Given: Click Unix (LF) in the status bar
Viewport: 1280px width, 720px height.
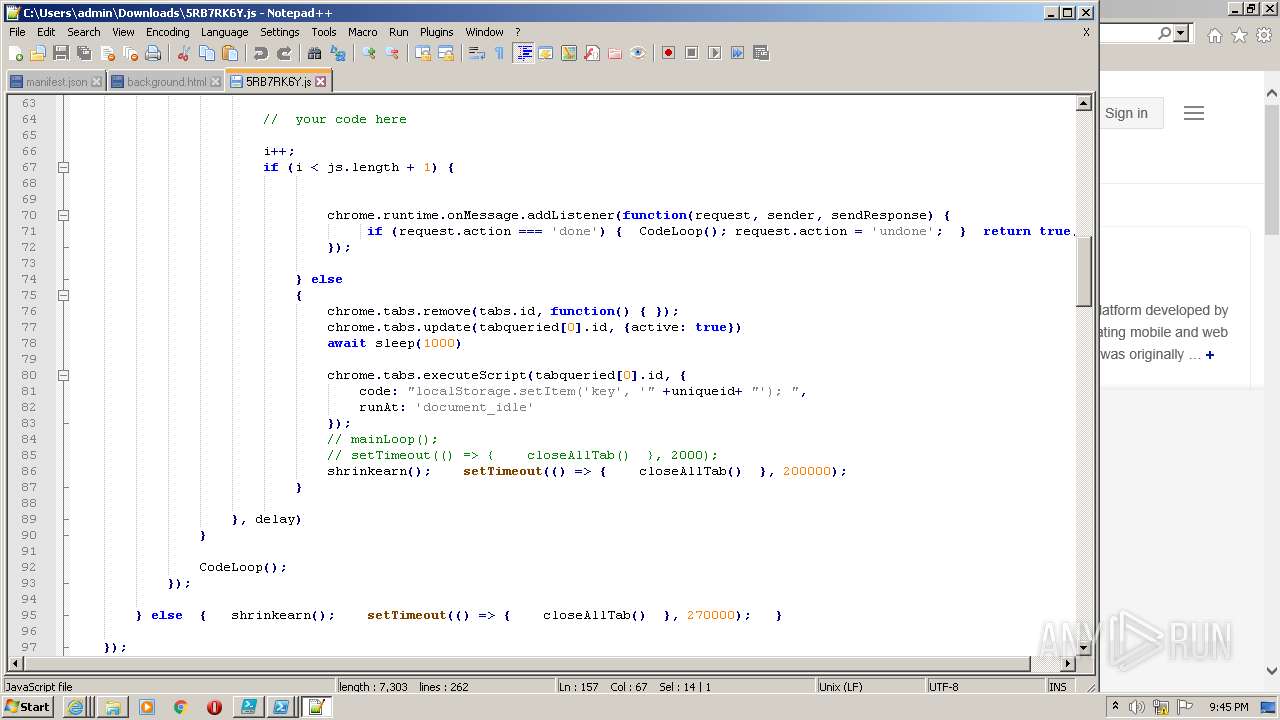Looking at the screenshot, I should click(840, 687).
